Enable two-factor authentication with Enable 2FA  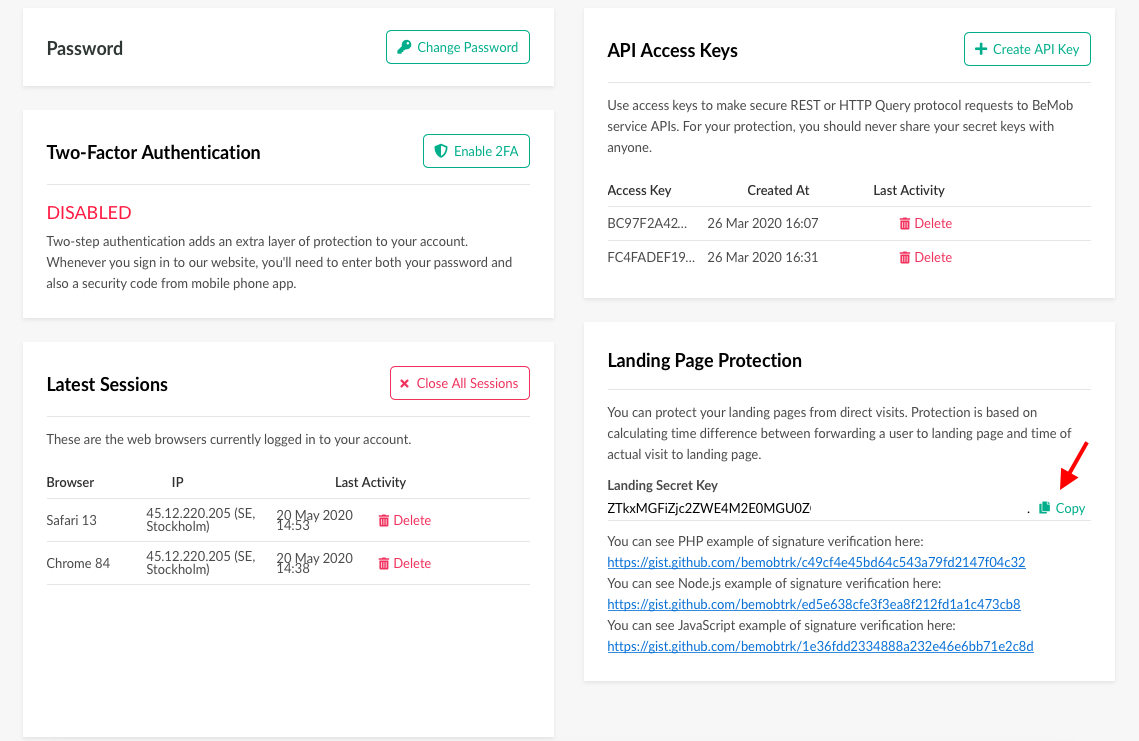(x=476, y=151)
